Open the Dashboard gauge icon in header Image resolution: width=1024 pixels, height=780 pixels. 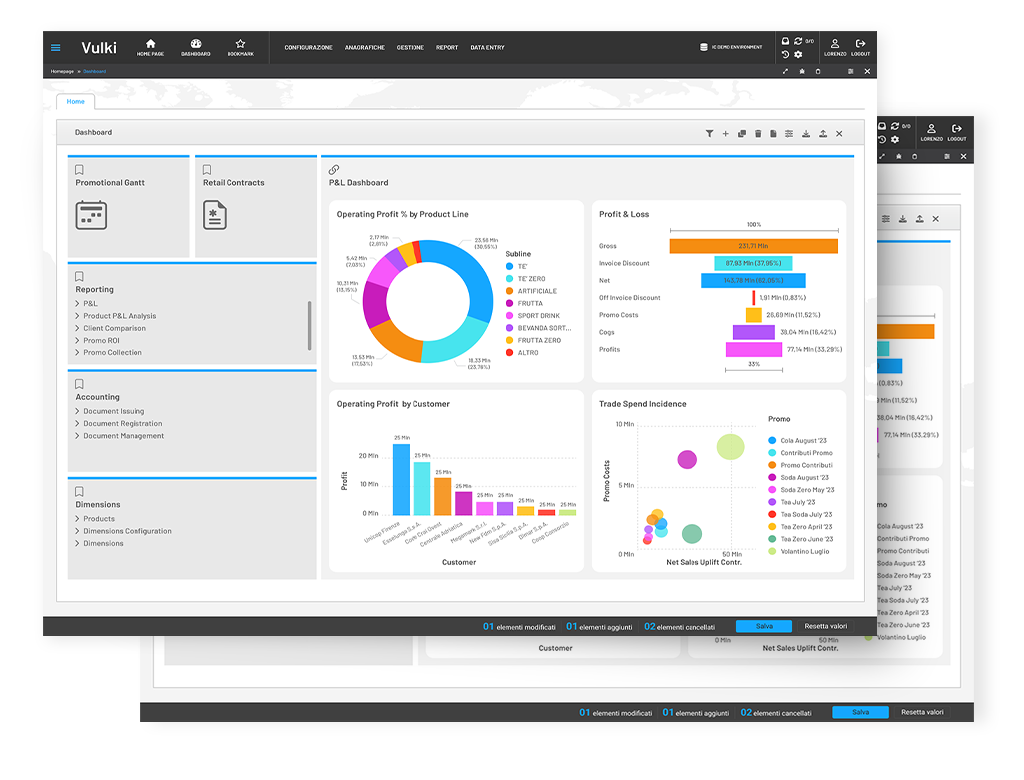[x=195, y=44]
